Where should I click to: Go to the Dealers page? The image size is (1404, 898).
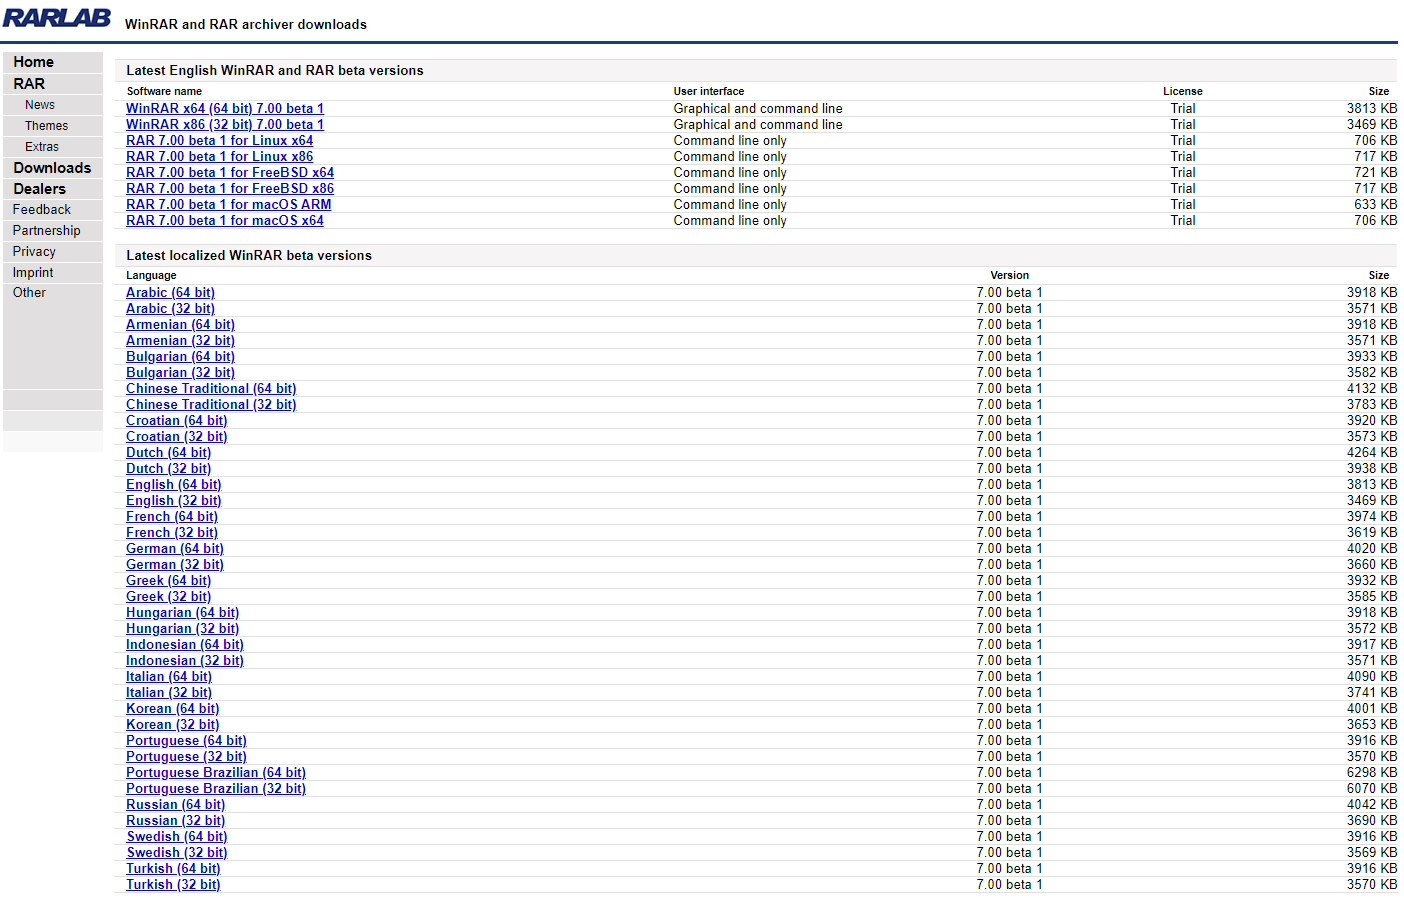coord(39,189)
